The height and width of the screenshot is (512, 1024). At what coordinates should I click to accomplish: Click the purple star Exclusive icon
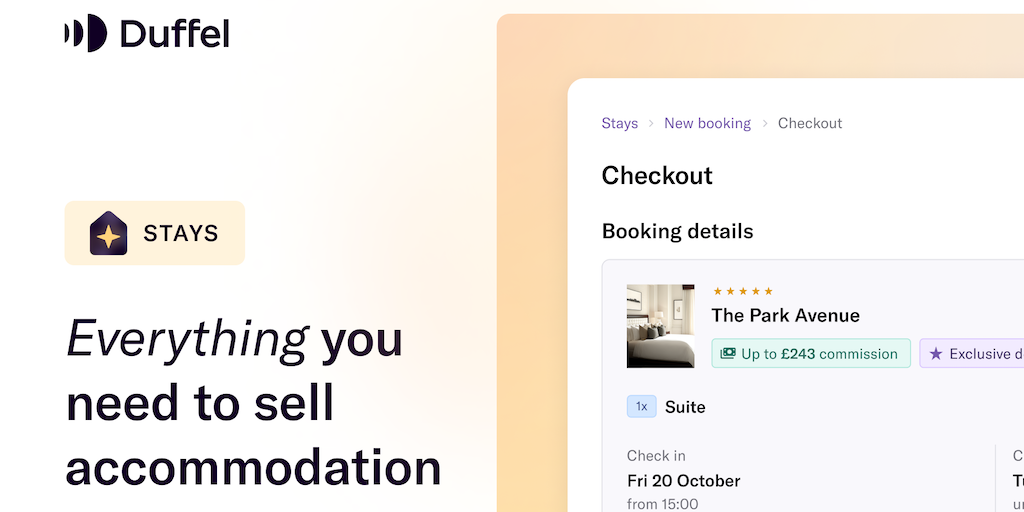point(936,353)
